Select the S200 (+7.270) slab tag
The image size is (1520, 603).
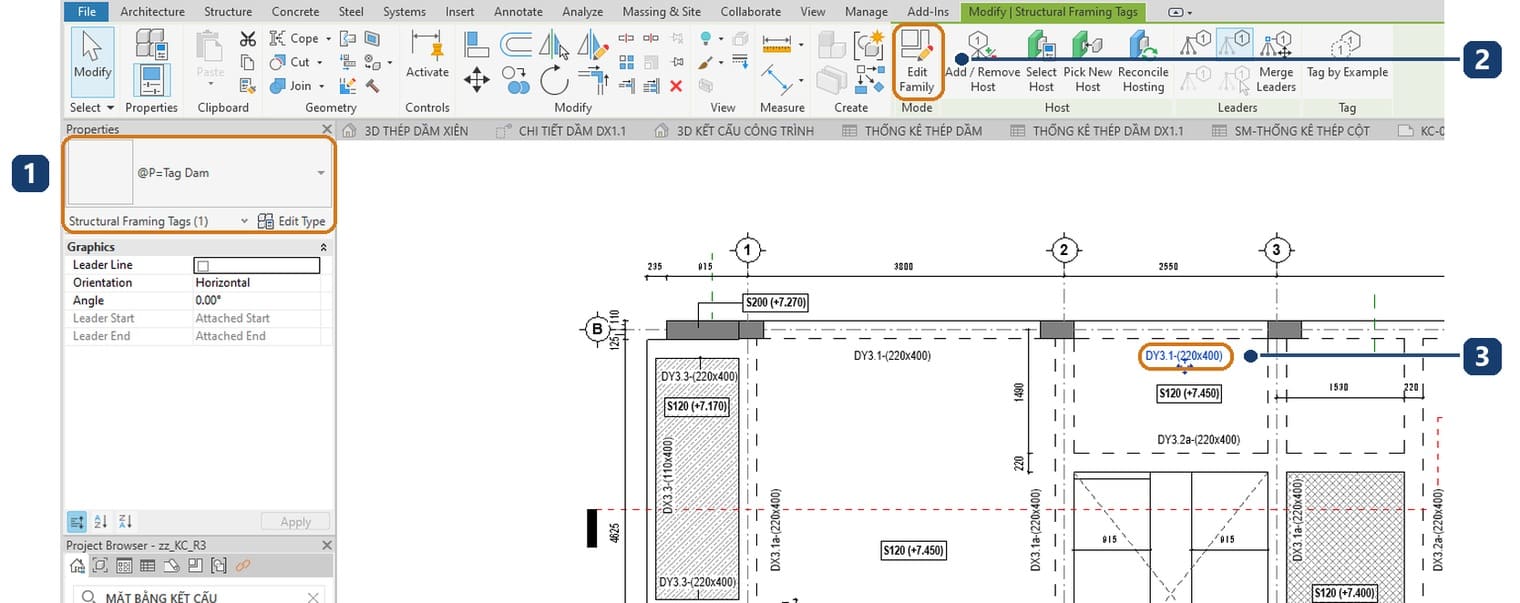point(775,302)
